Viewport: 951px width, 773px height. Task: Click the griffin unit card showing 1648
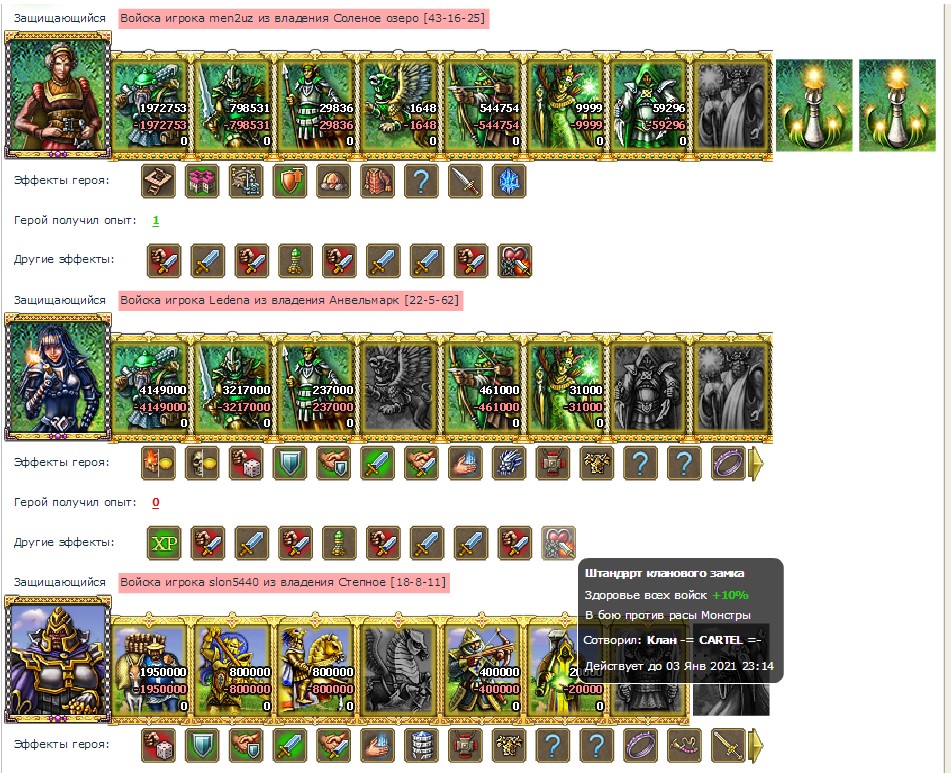tap(400, 104)
